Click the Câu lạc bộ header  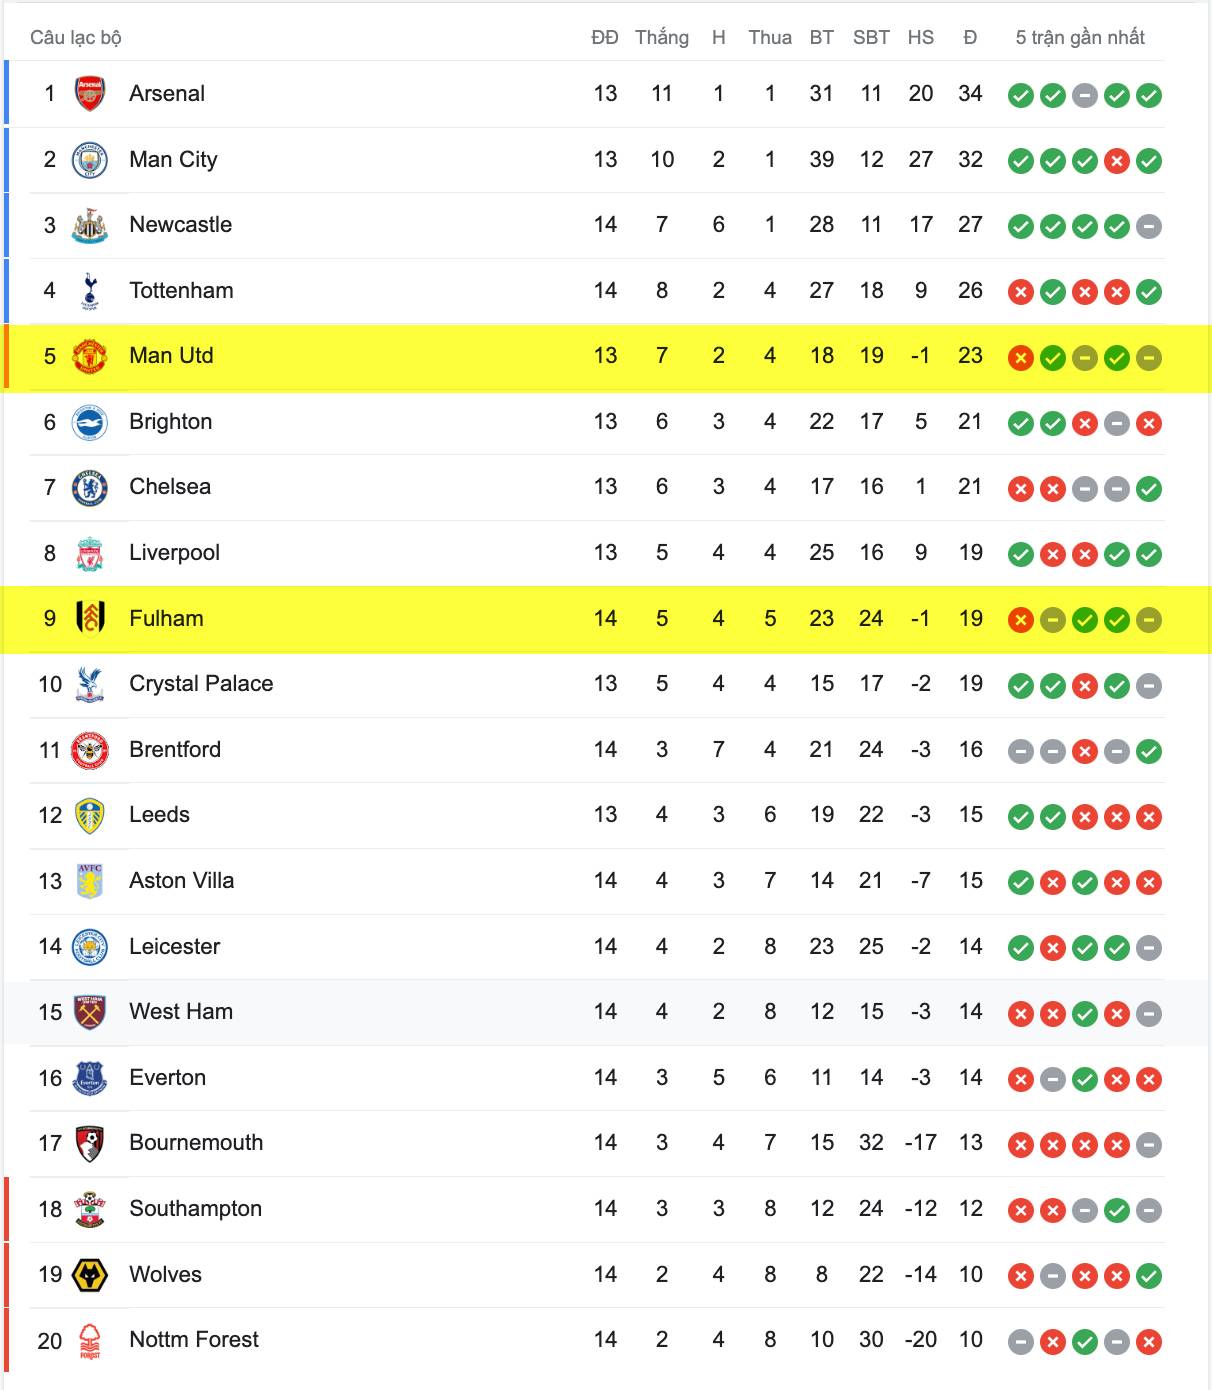76,38
